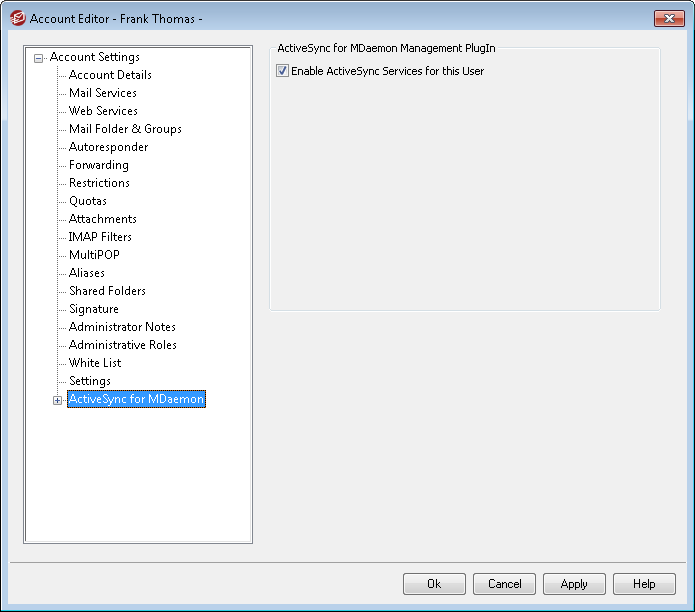Select Administrator Notes
This screenshot has width=695, height=612.
122,327
